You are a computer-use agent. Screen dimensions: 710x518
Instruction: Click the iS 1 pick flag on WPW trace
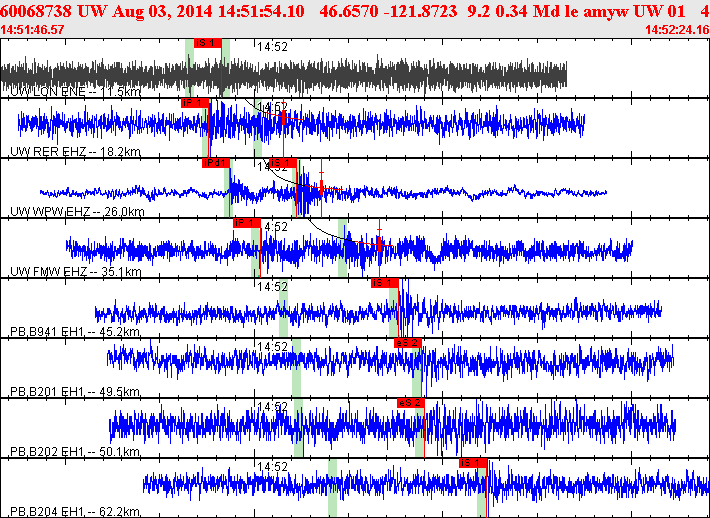[283, 163]
